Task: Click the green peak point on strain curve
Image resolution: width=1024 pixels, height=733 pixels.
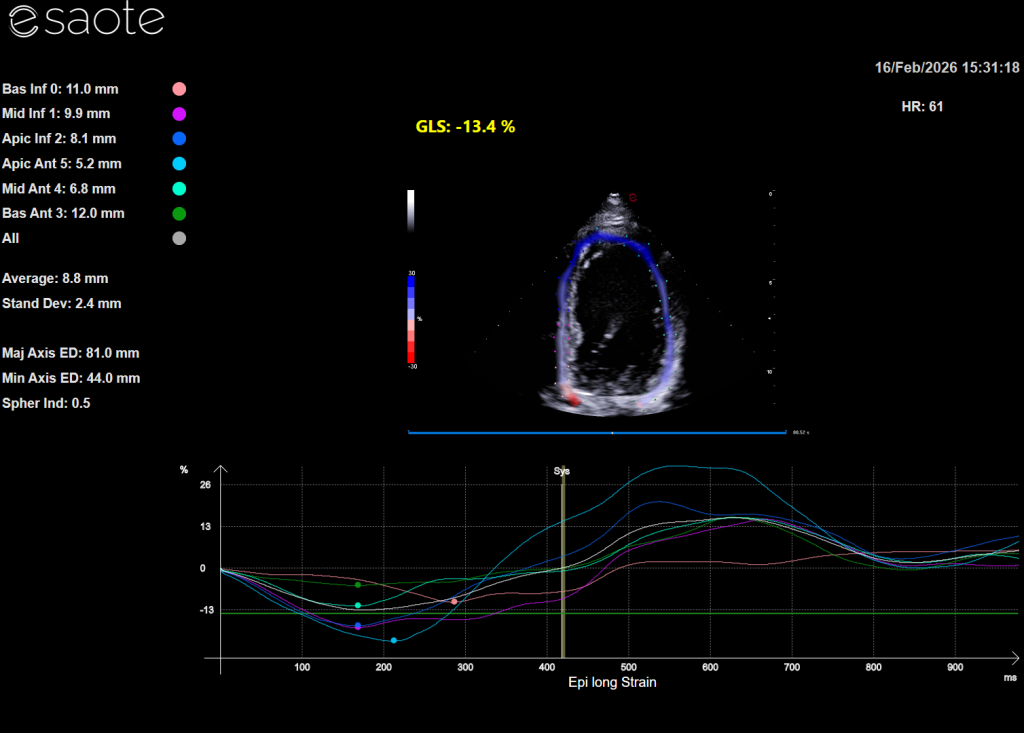Action: tap(358, 584)
